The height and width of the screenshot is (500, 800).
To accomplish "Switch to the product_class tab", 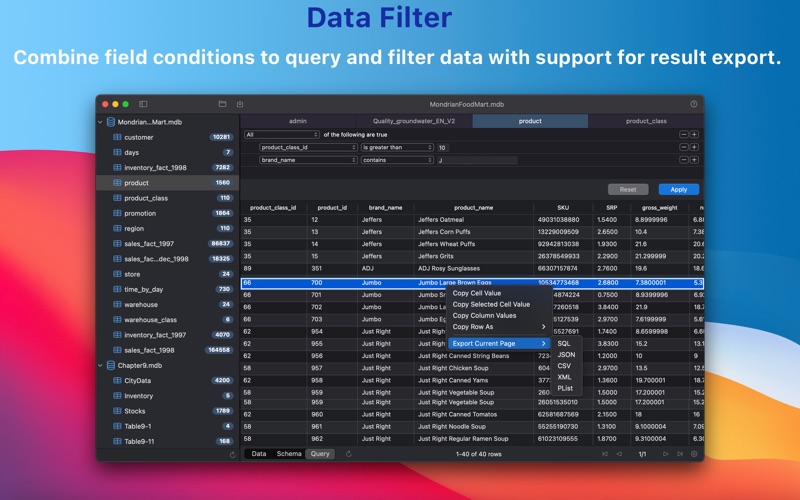I will (646, 121).
